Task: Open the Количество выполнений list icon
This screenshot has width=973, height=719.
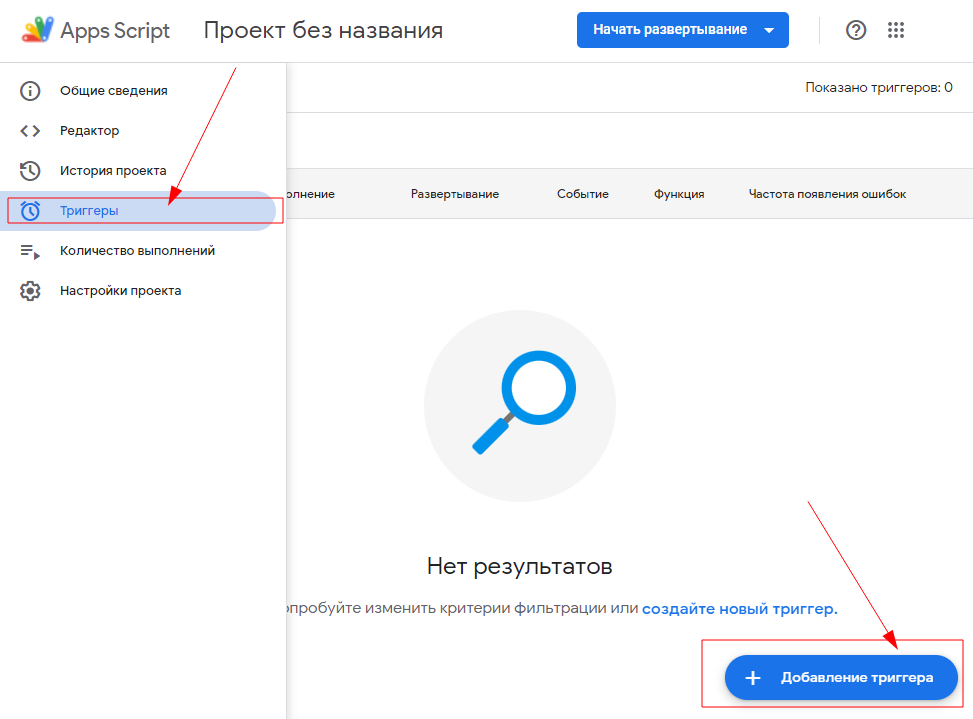Action: 30,250
